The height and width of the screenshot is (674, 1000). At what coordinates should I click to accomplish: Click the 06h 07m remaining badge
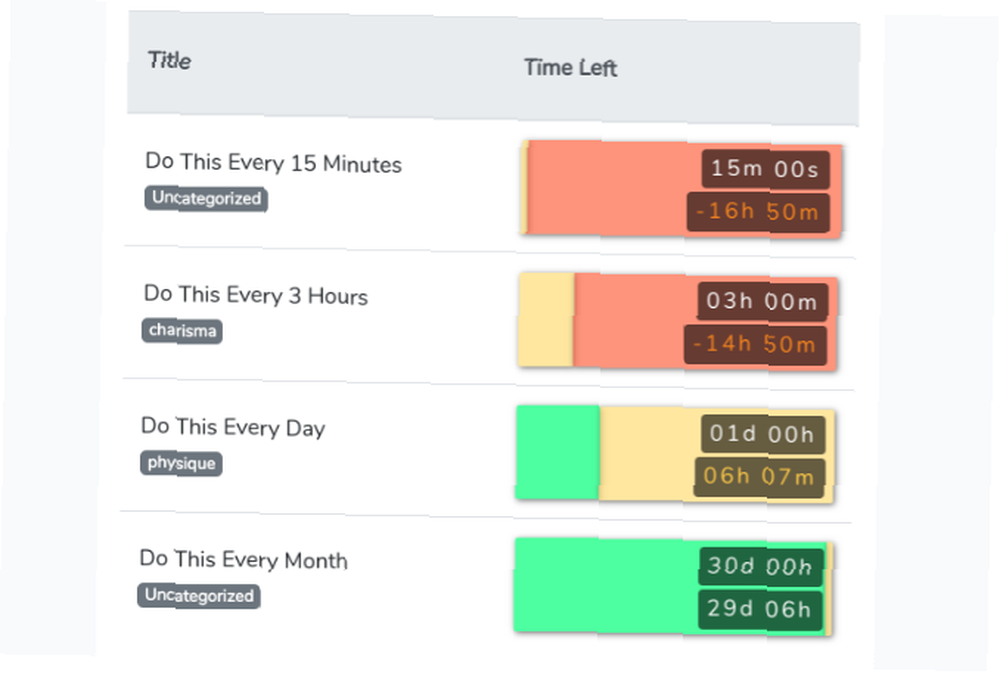point(759,476)
